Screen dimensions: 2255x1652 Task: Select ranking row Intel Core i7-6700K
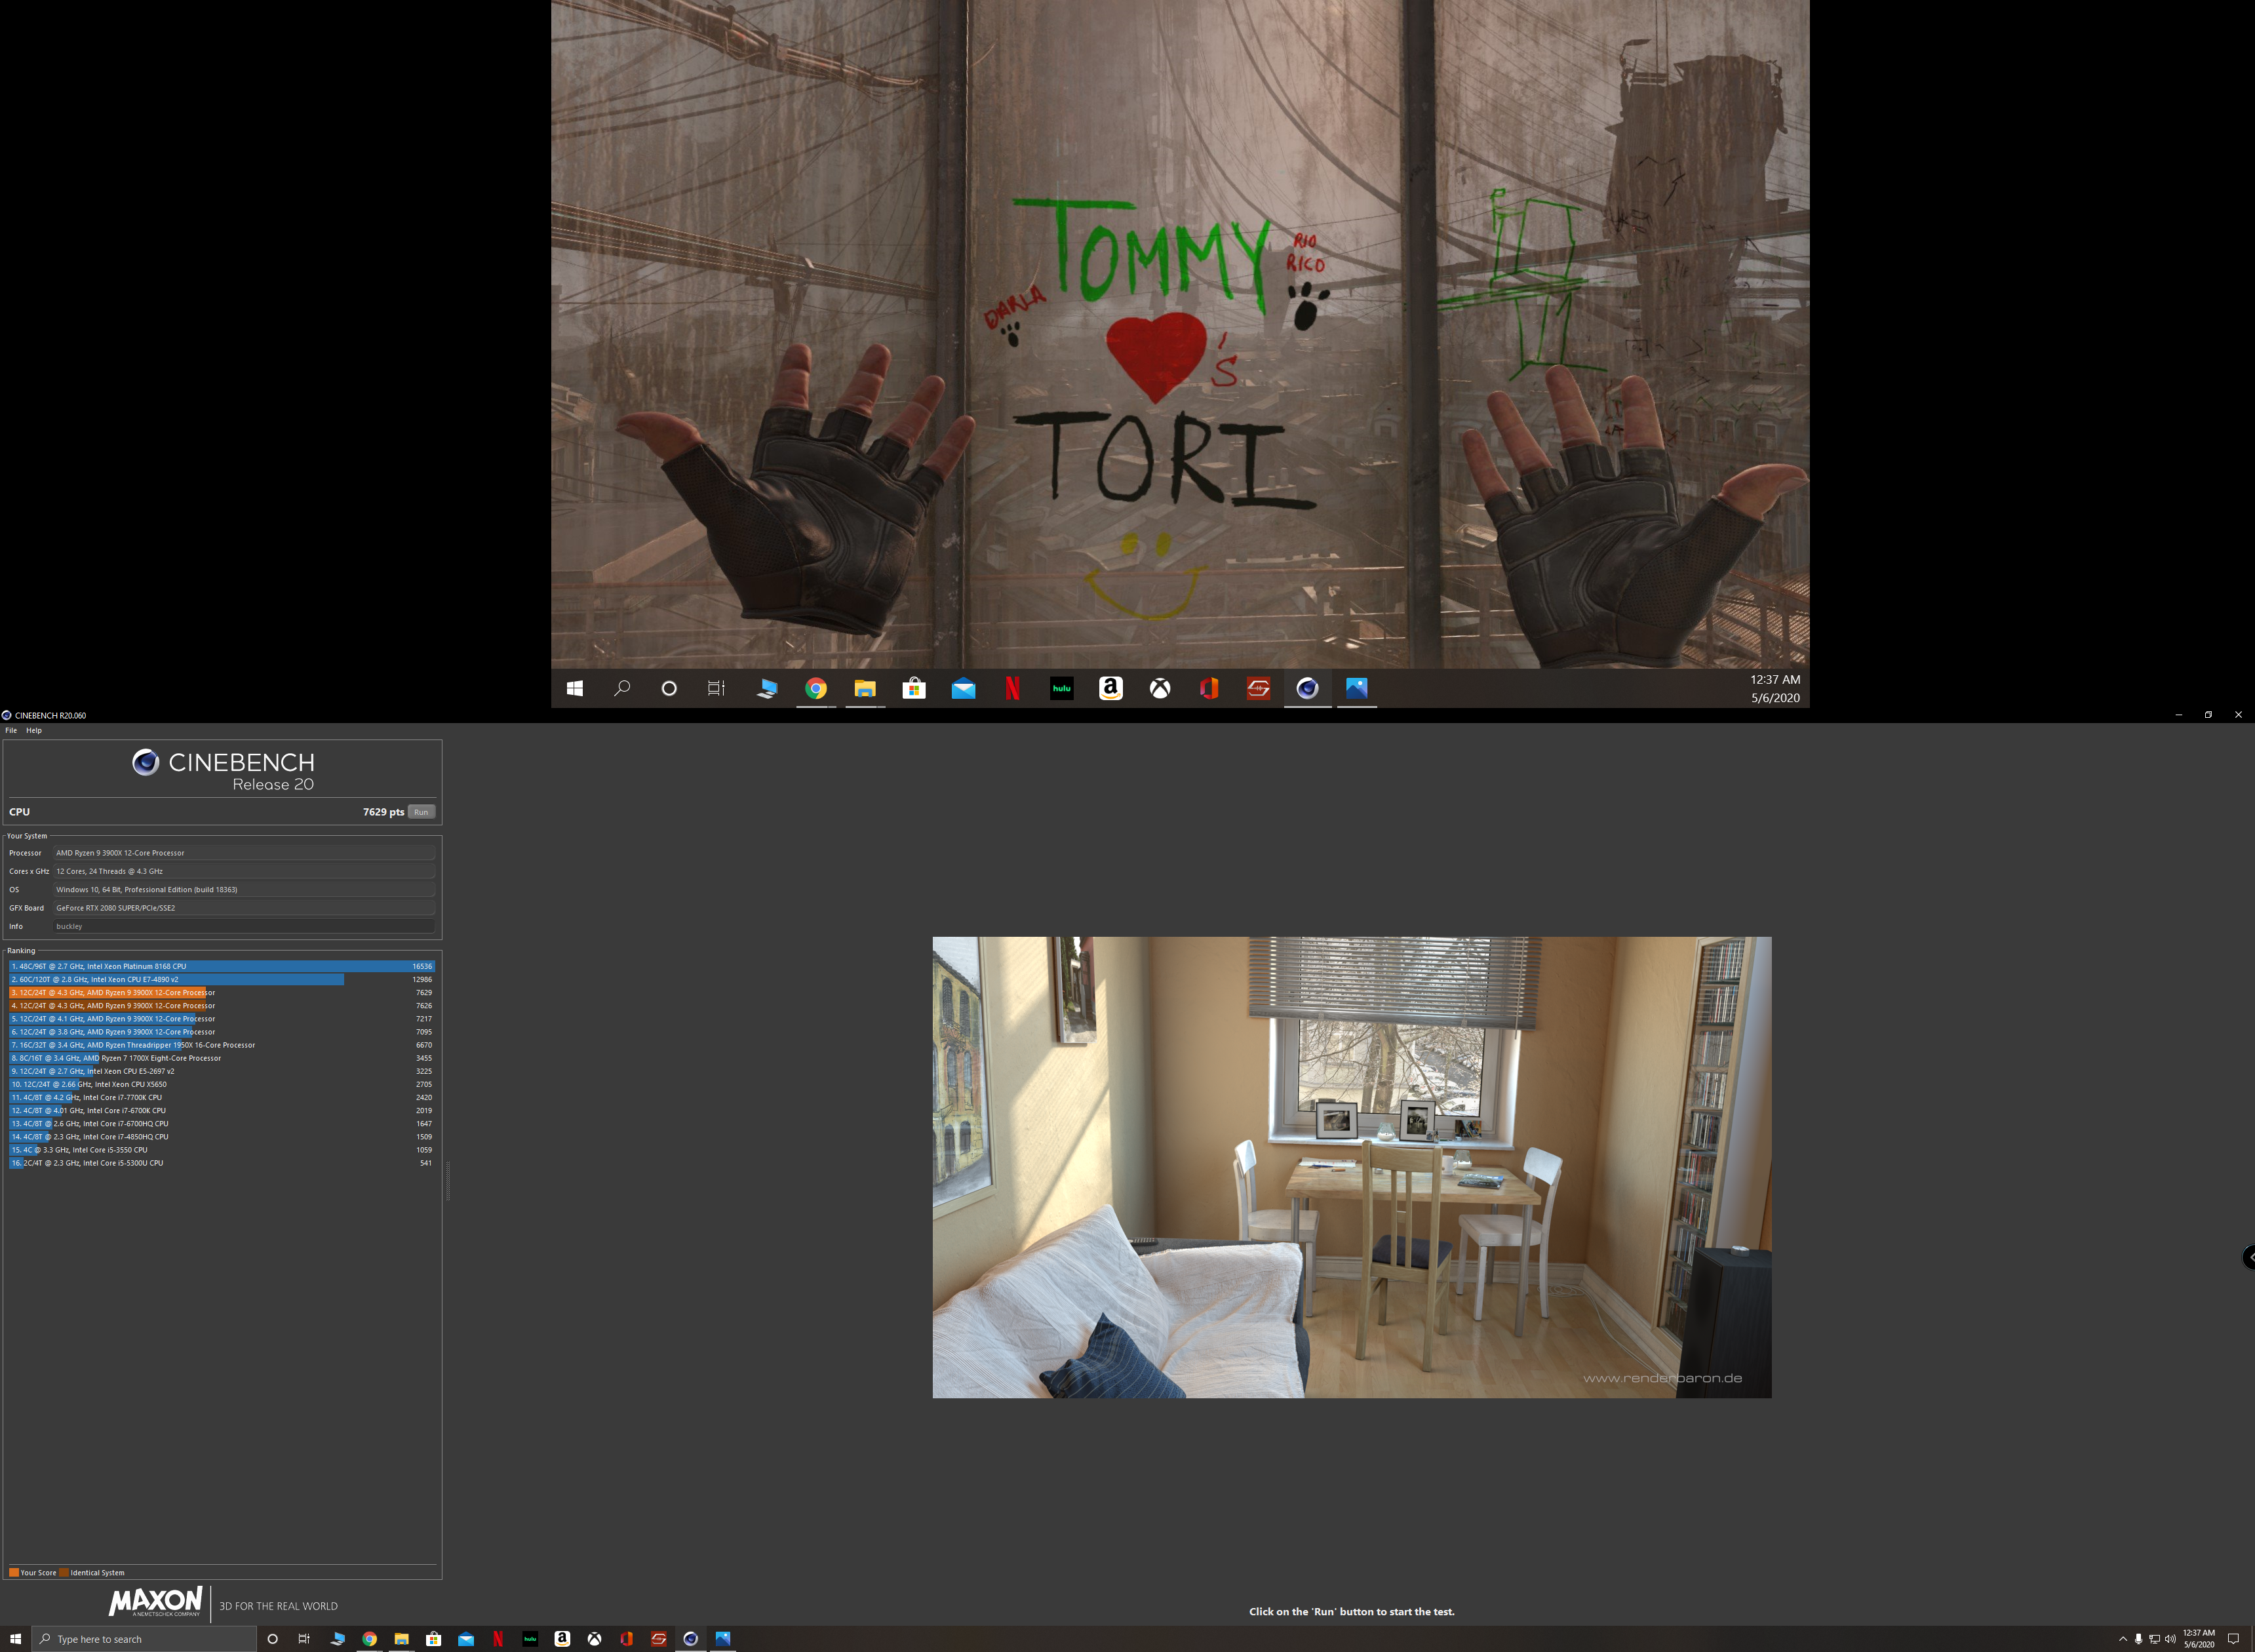(222, 1110)
